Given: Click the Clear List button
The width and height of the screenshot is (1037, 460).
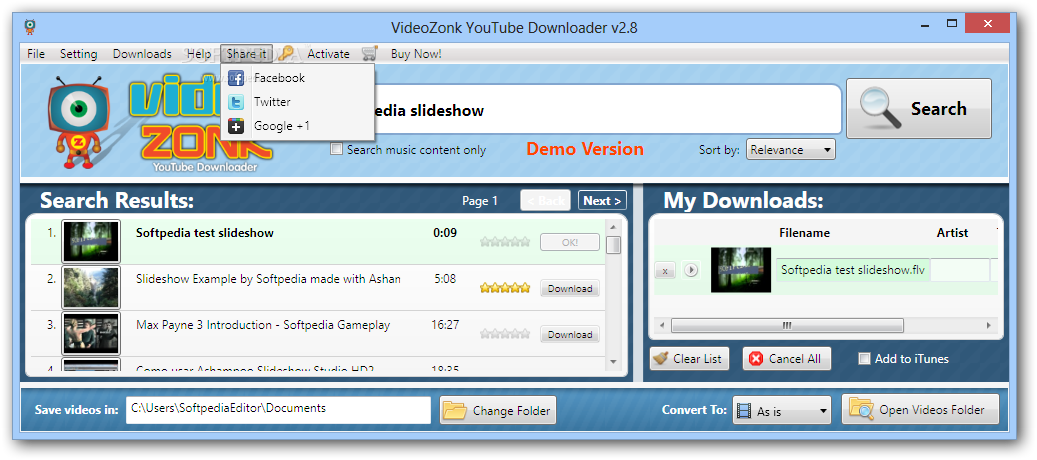Looking at the screenshot, I should pyautogui.click(x=690, y=359).
